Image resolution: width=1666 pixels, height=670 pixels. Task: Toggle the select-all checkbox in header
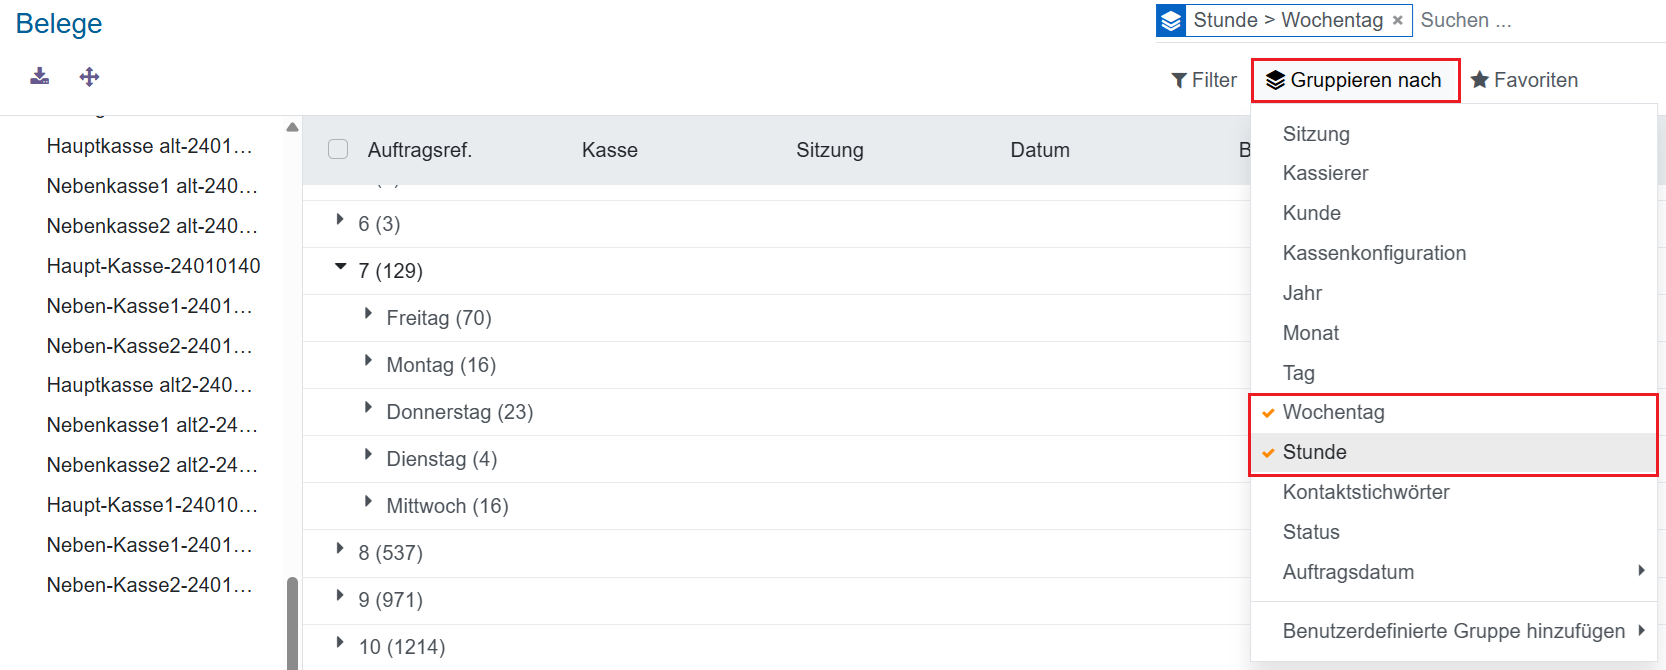pos(338,149)
